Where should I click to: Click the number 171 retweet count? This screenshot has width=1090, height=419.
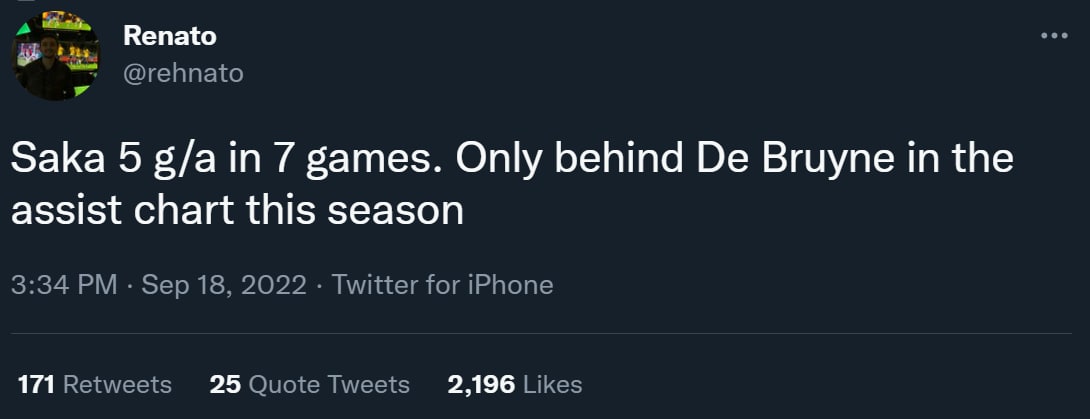coord(35,384)
